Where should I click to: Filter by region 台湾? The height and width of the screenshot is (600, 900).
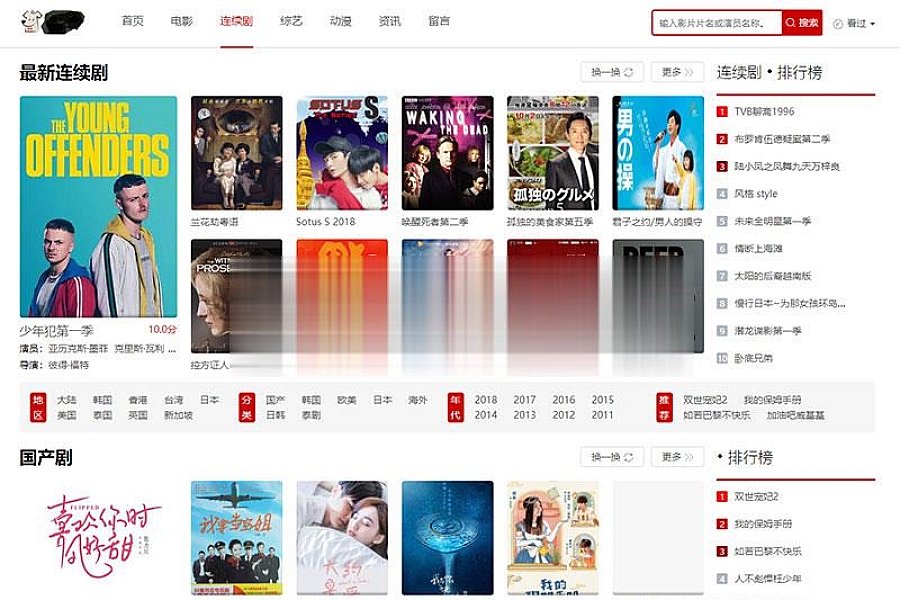[x=173, y=400]
